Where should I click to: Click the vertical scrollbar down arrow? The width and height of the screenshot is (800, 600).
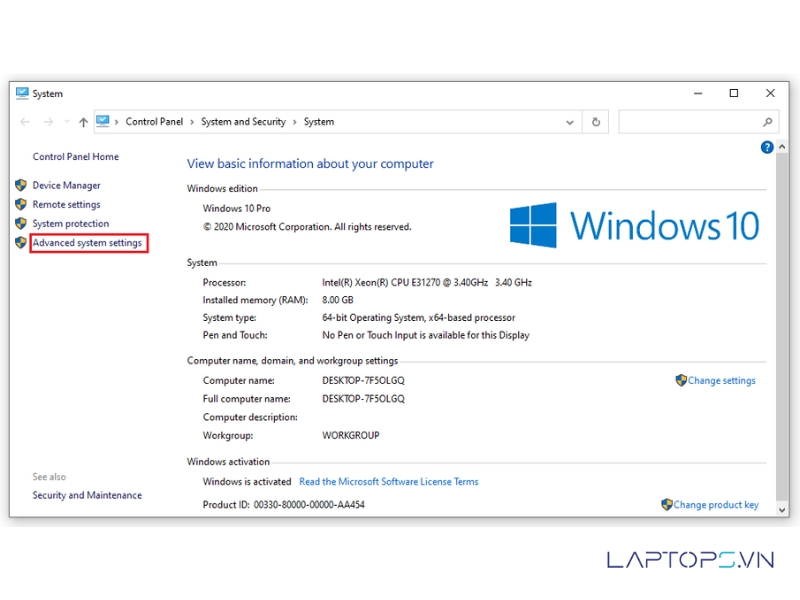pos(782,509)
